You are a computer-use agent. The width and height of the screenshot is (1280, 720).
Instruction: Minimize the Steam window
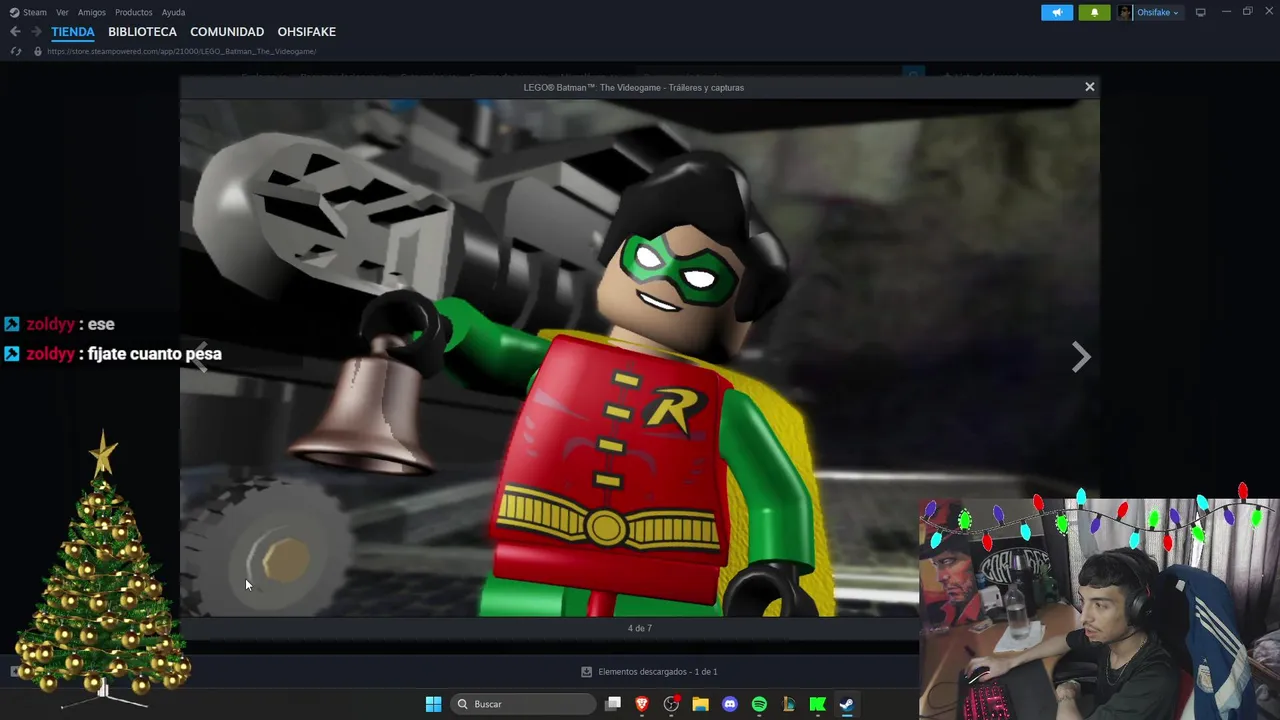pos(1227,12)
